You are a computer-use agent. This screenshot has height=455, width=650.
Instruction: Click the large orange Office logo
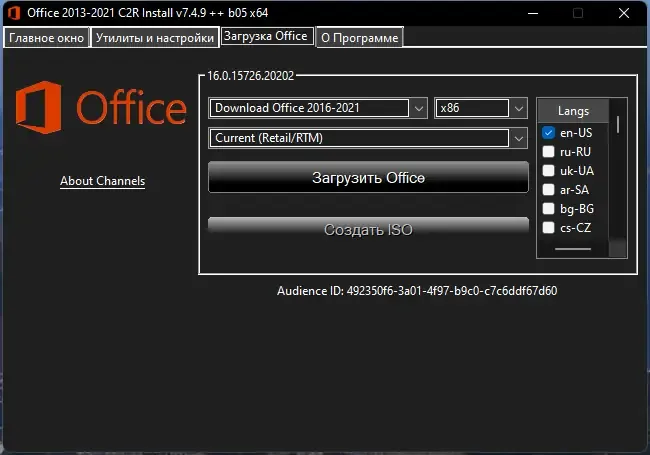click(x=101, y=107)
